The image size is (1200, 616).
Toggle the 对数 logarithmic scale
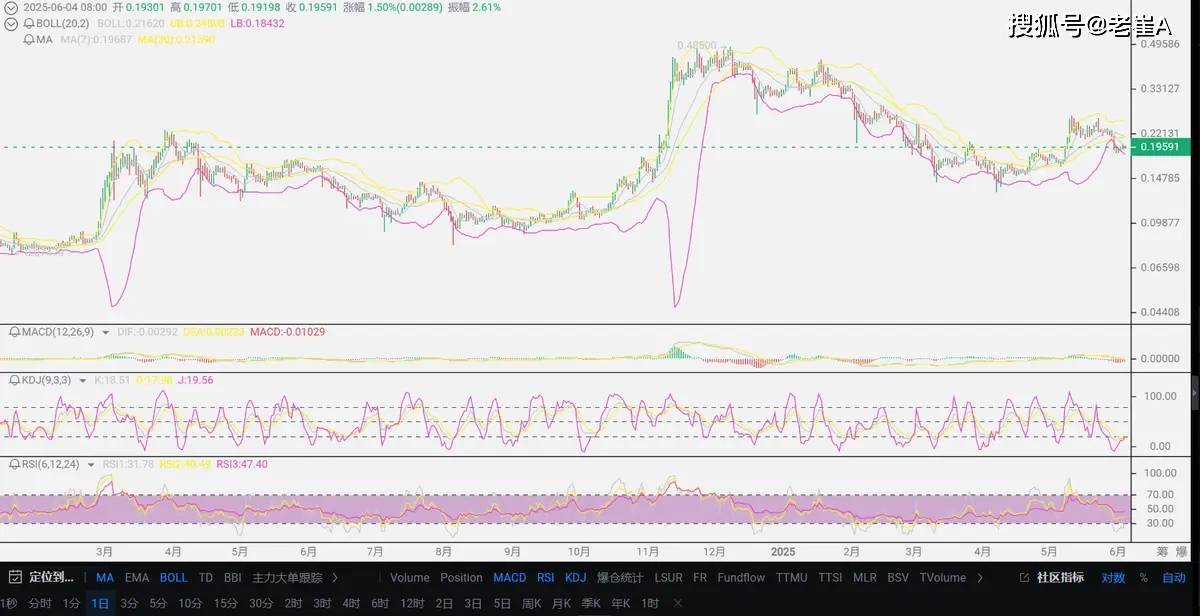pyautogui.click(x=1112, y=577)
